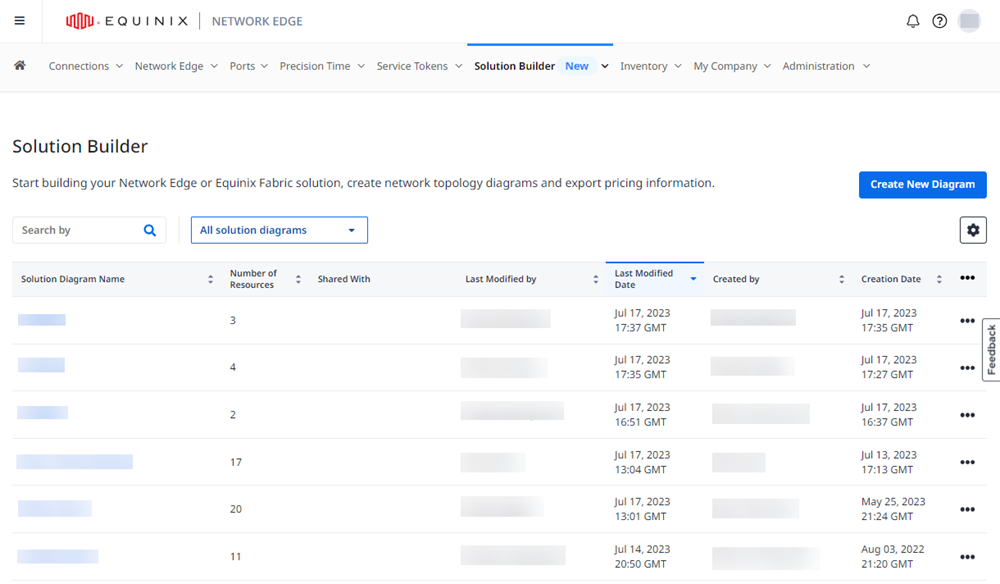1000x584 pixels.
Task: Open the Feedback side tab
Action: point(991,349)
